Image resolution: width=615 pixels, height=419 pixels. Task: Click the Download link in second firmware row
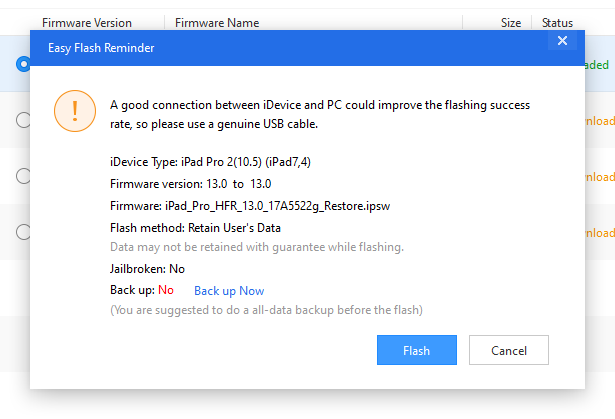(598, 121)
